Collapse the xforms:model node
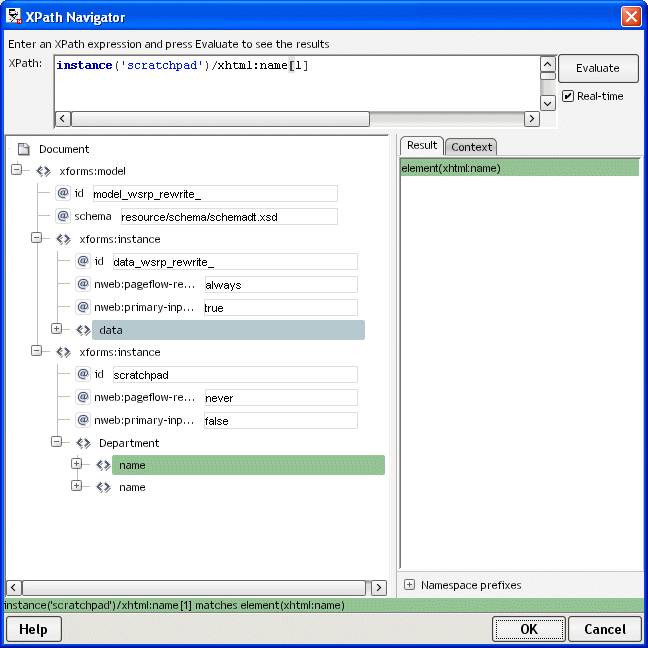The width and height of the screenshot is (648, 648). [16, 169]
